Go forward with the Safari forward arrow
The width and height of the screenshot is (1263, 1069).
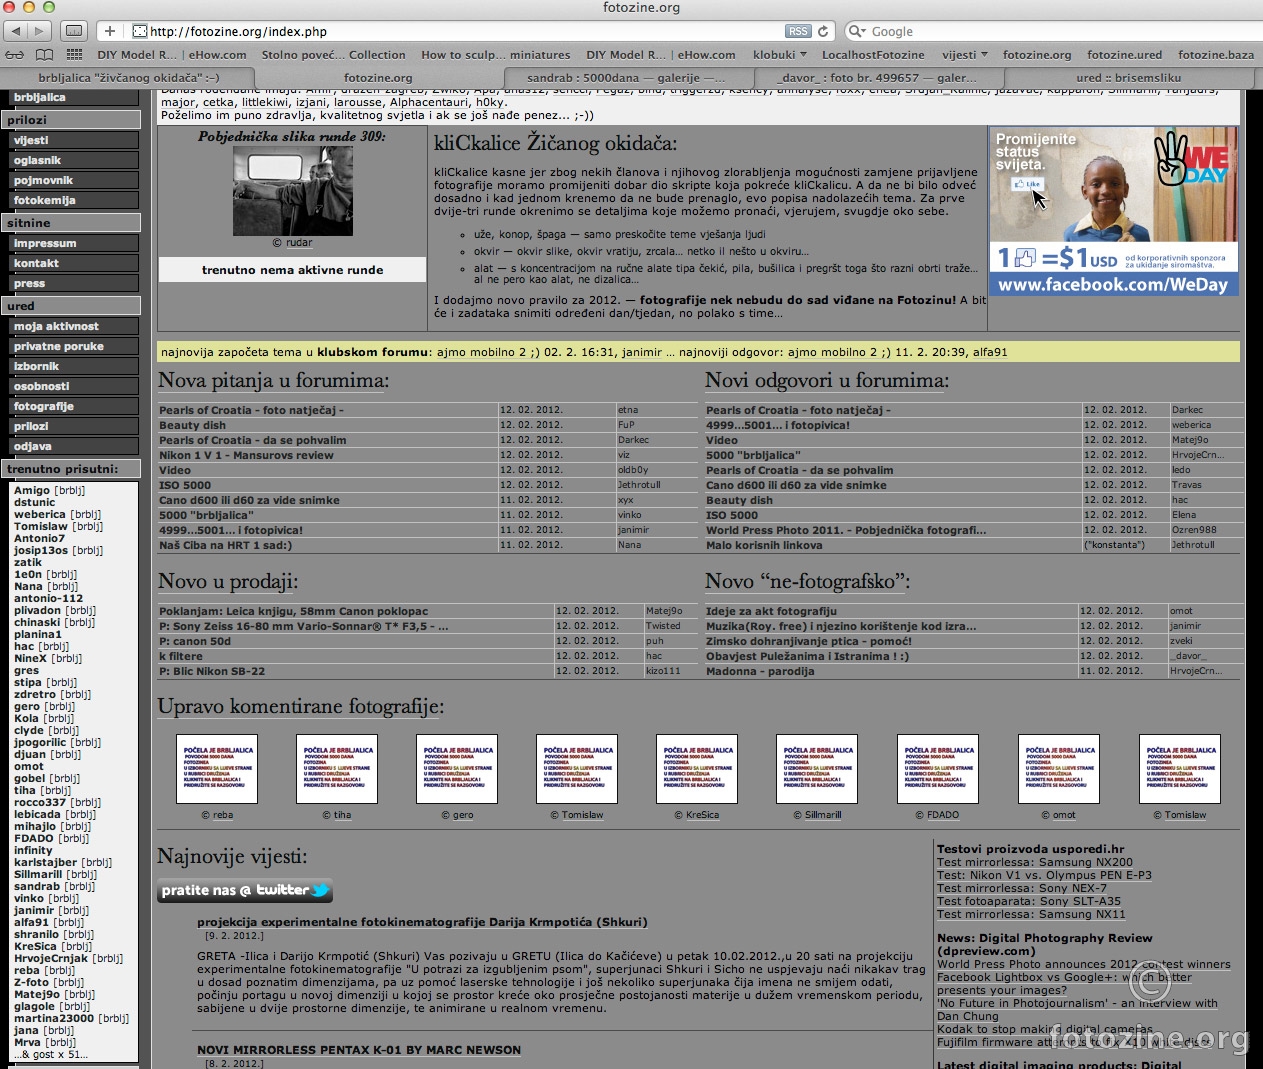pos(40,31)
